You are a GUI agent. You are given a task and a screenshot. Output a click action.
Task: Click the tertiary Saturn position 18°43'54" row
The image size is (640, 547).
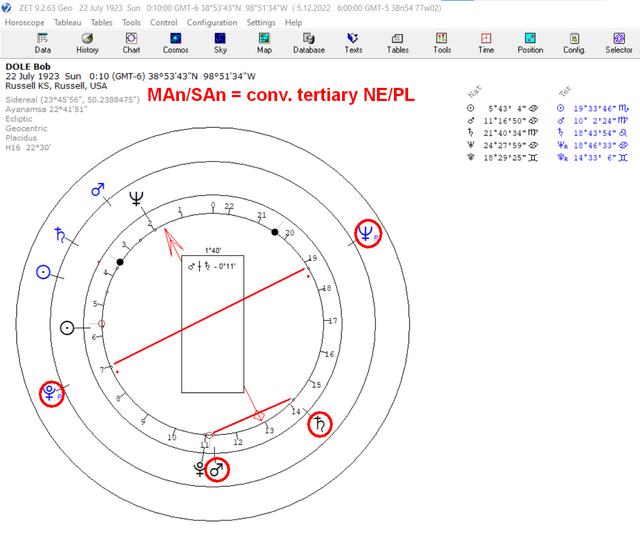coord(593,133)
